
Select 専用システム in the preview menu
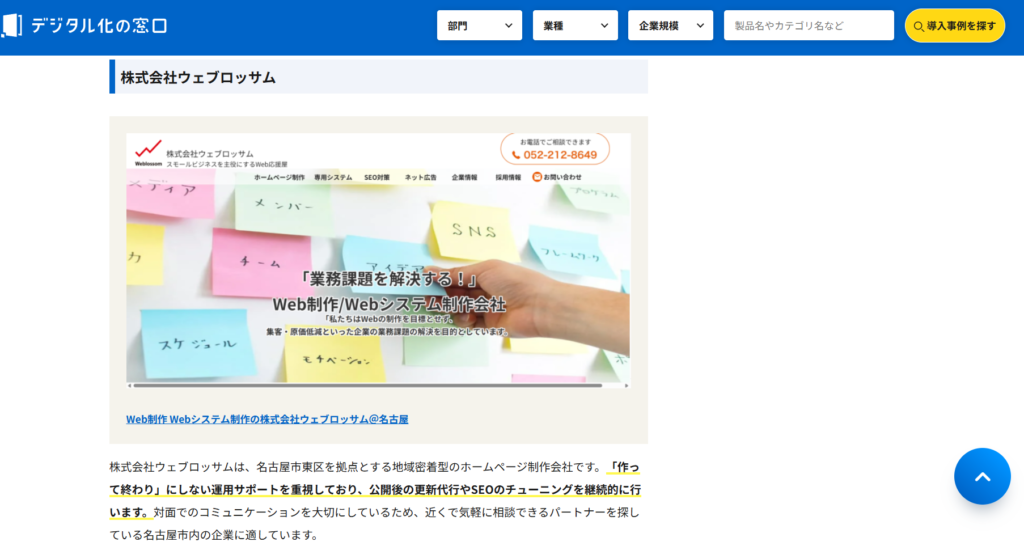(333, 177)
